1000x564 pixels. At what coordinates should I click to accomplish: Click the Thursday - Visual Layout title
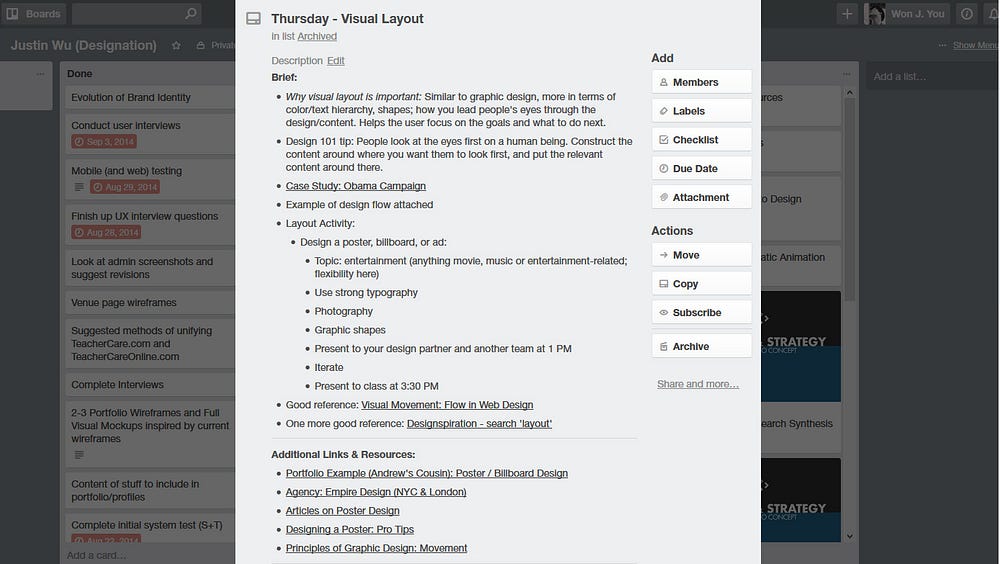(x=347, y=19)
